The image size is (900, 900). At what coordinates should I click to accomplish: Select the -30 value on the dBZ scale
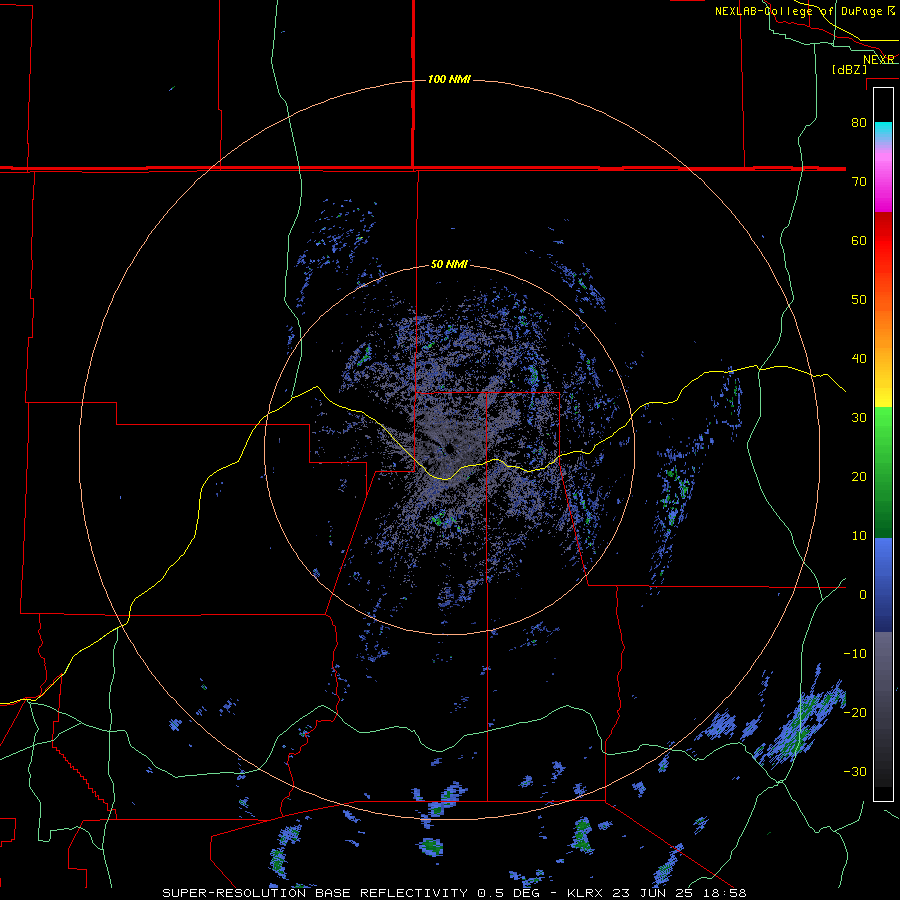pyautogui.click(x=855, y=771)
